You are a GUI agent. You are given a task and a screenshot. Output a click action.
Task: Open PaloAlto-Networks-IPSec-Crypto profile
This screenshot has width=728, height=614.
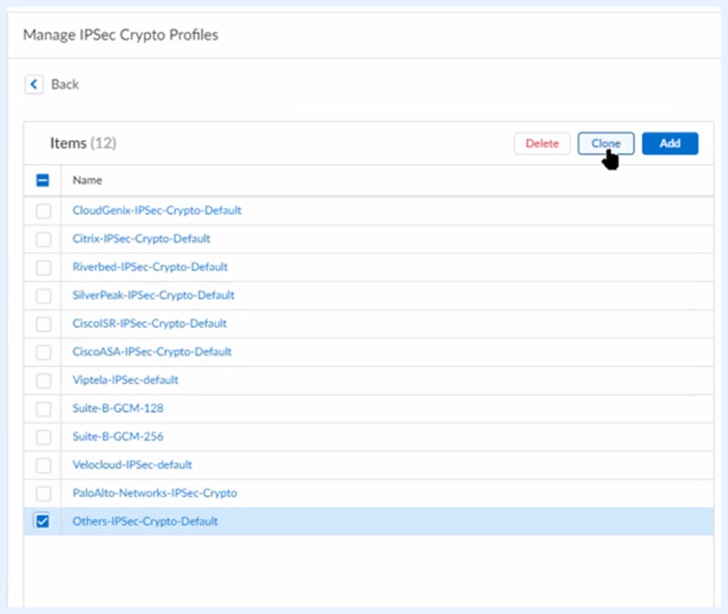pyautogui.click(x=154, y=493)
